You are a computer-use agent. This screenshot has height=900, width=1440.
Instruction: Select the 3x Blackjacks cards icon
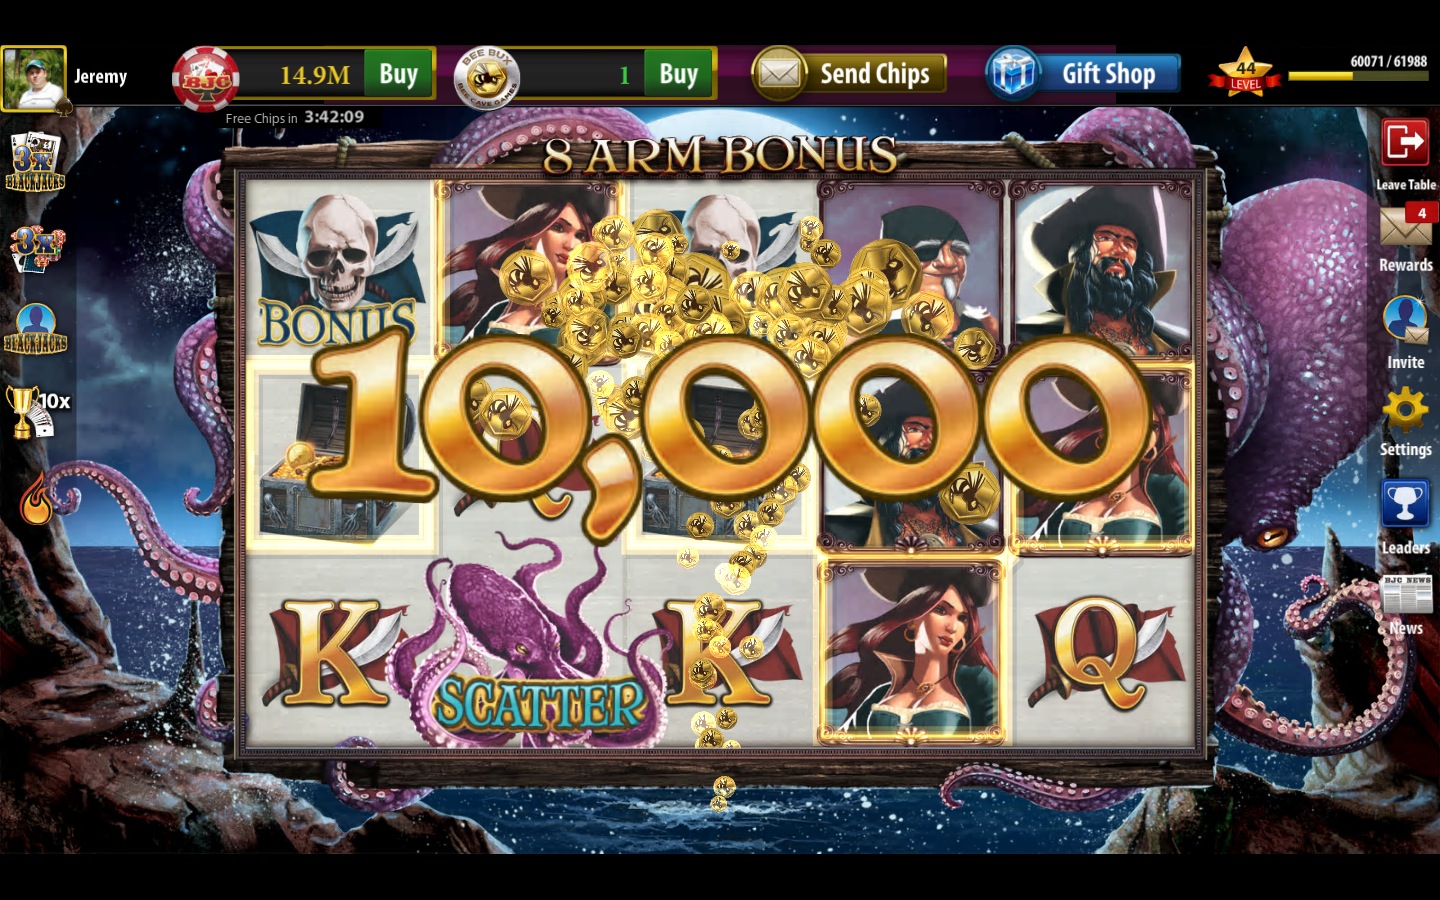[35, 161]
